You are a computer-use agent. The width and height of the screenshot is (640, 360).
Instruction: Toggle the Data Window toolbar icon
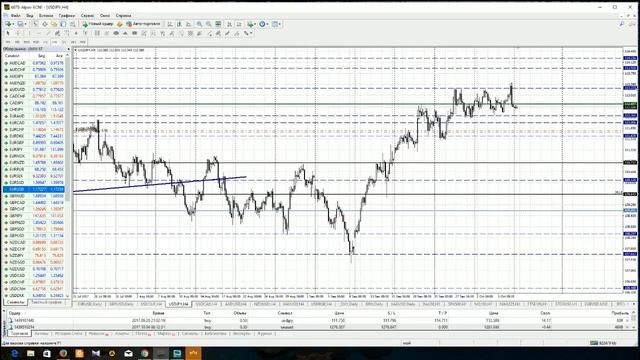(x=45, y=24)
